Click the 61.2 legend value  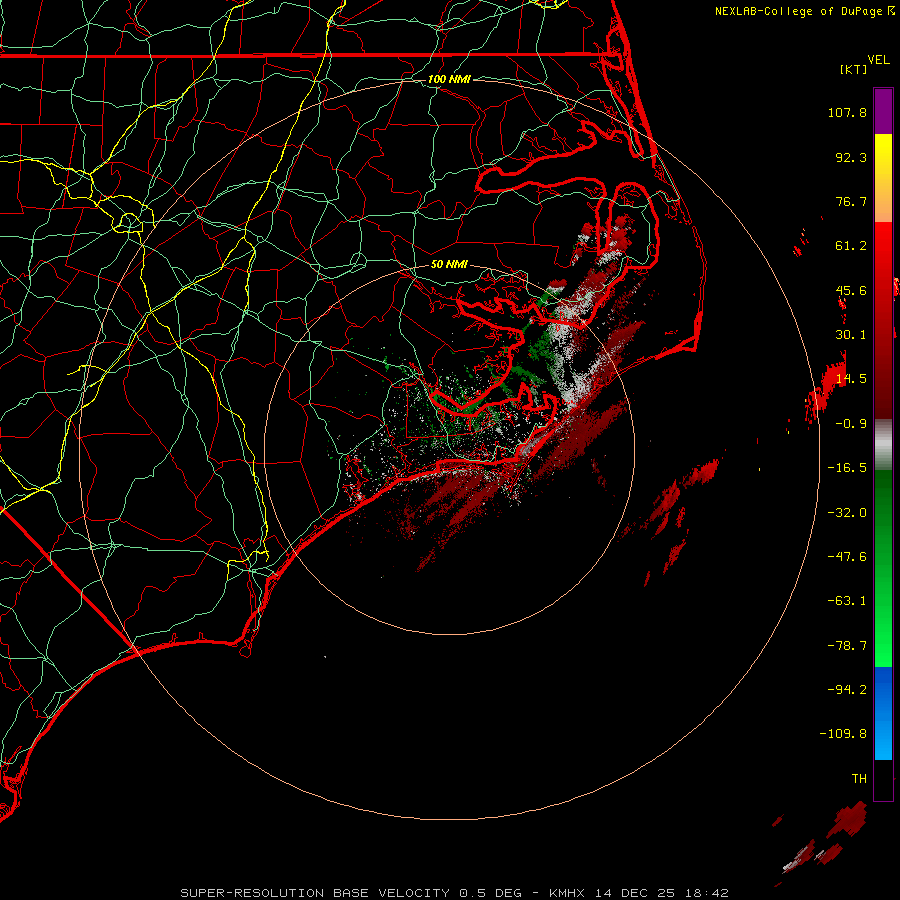point(851,246)
